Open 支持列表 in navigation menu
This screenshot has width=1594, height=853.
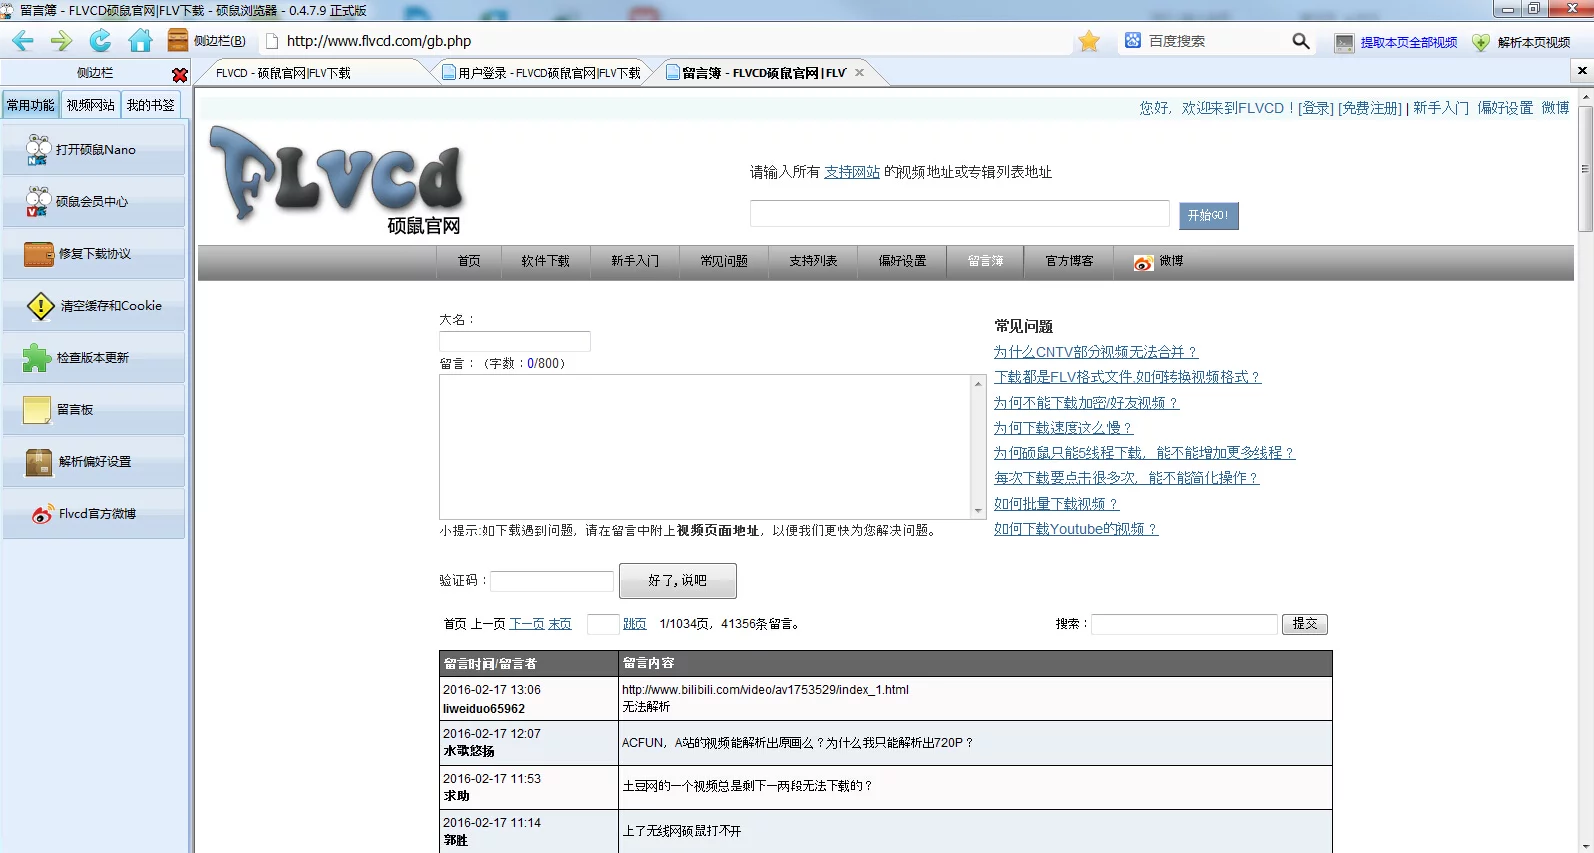coord(813,261)
